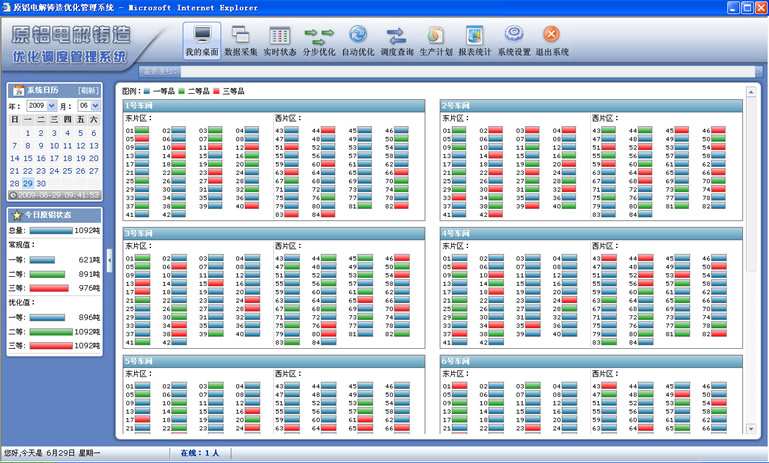Select the 分步优化 icon
Image resolution: width=769 pixels, height=463 pixels.
tap(319, 40)
